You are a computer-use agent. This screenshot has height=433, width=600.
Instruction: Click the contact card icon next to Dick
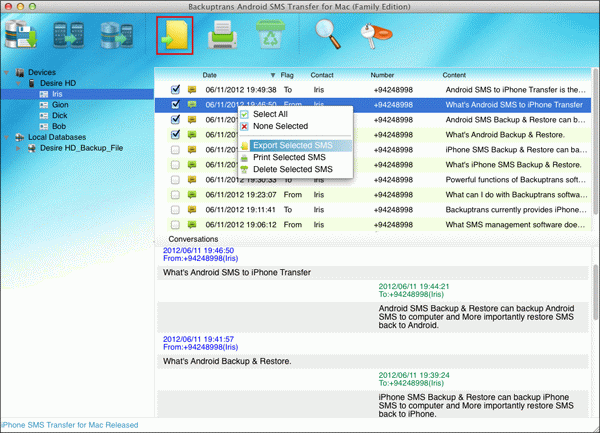point(44,116)
